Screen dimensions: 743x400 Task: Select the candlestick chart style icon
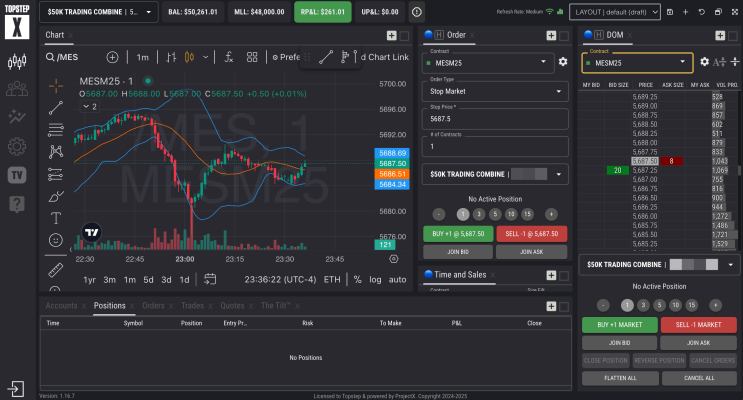(x=189, y=57)
